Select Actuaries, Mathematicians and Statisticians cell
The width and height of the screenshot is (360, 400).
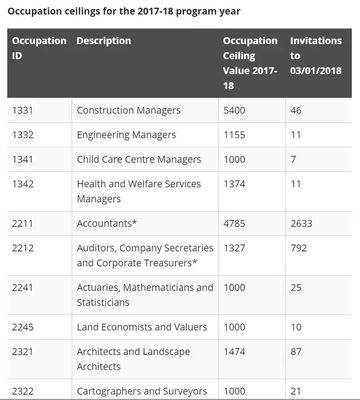145,295
